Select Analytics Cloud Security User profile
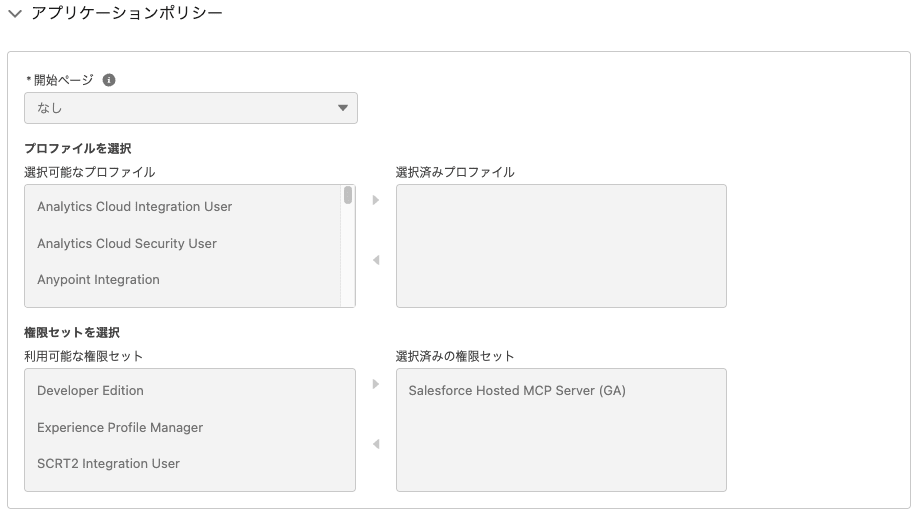The height and width of the screenshot is (514, 917). [127, 244]
